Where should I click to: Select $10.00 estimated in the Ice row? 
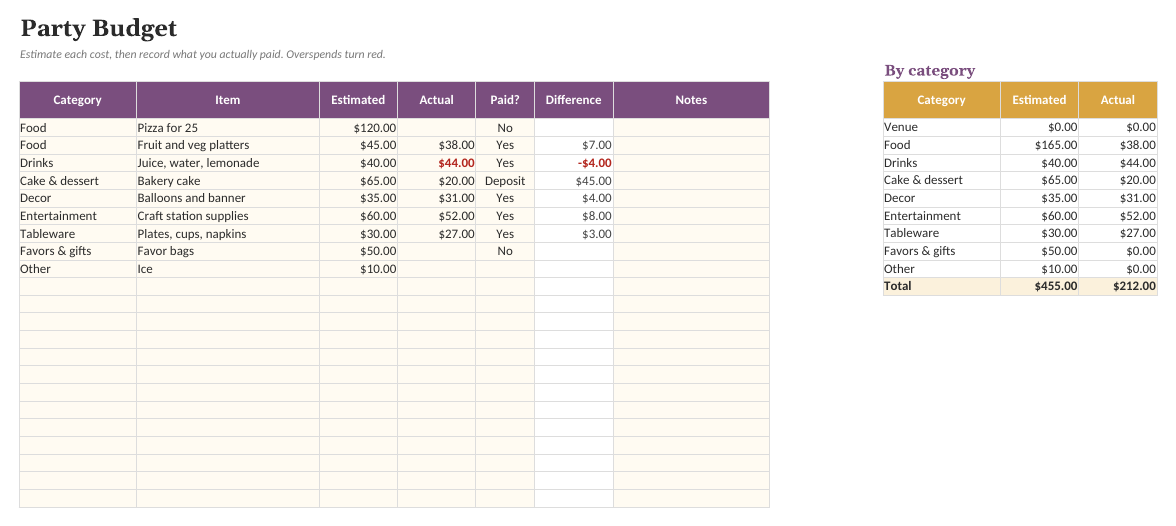(x=358, y=269)
